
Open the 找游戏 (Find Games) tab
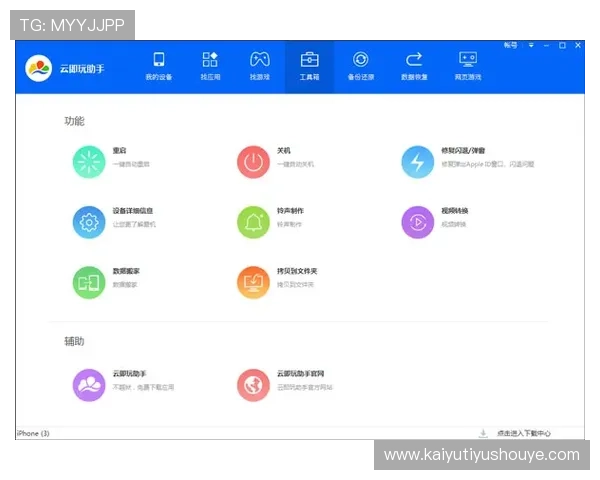coord(260,67)
